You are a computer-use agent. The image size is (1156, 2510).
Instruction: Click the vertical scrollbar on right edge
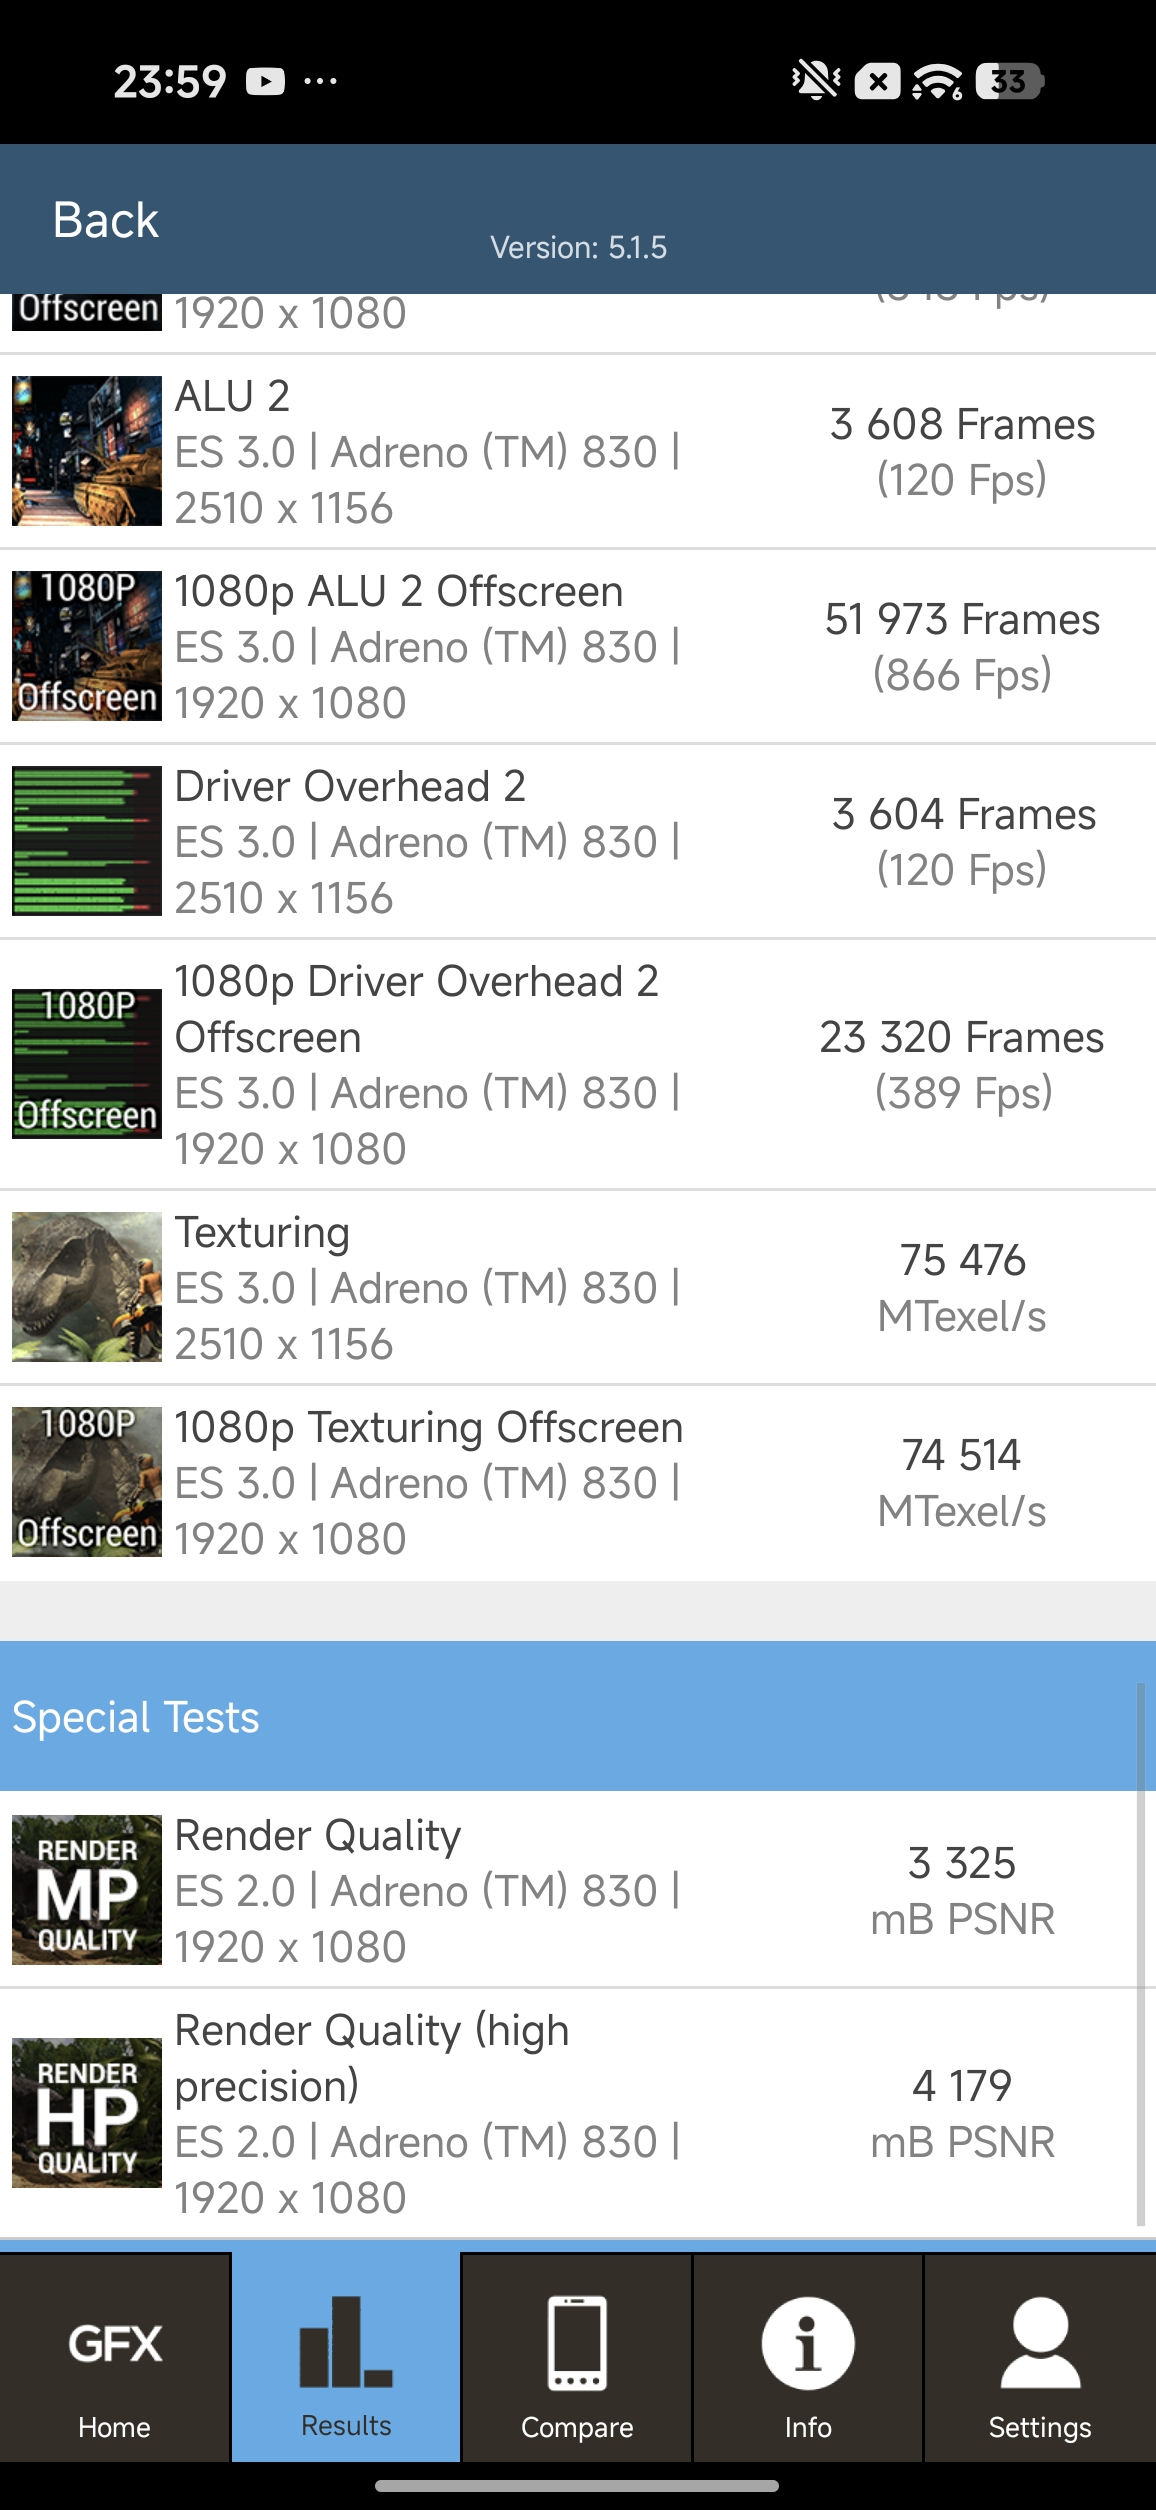(x=1140, y=1950)
